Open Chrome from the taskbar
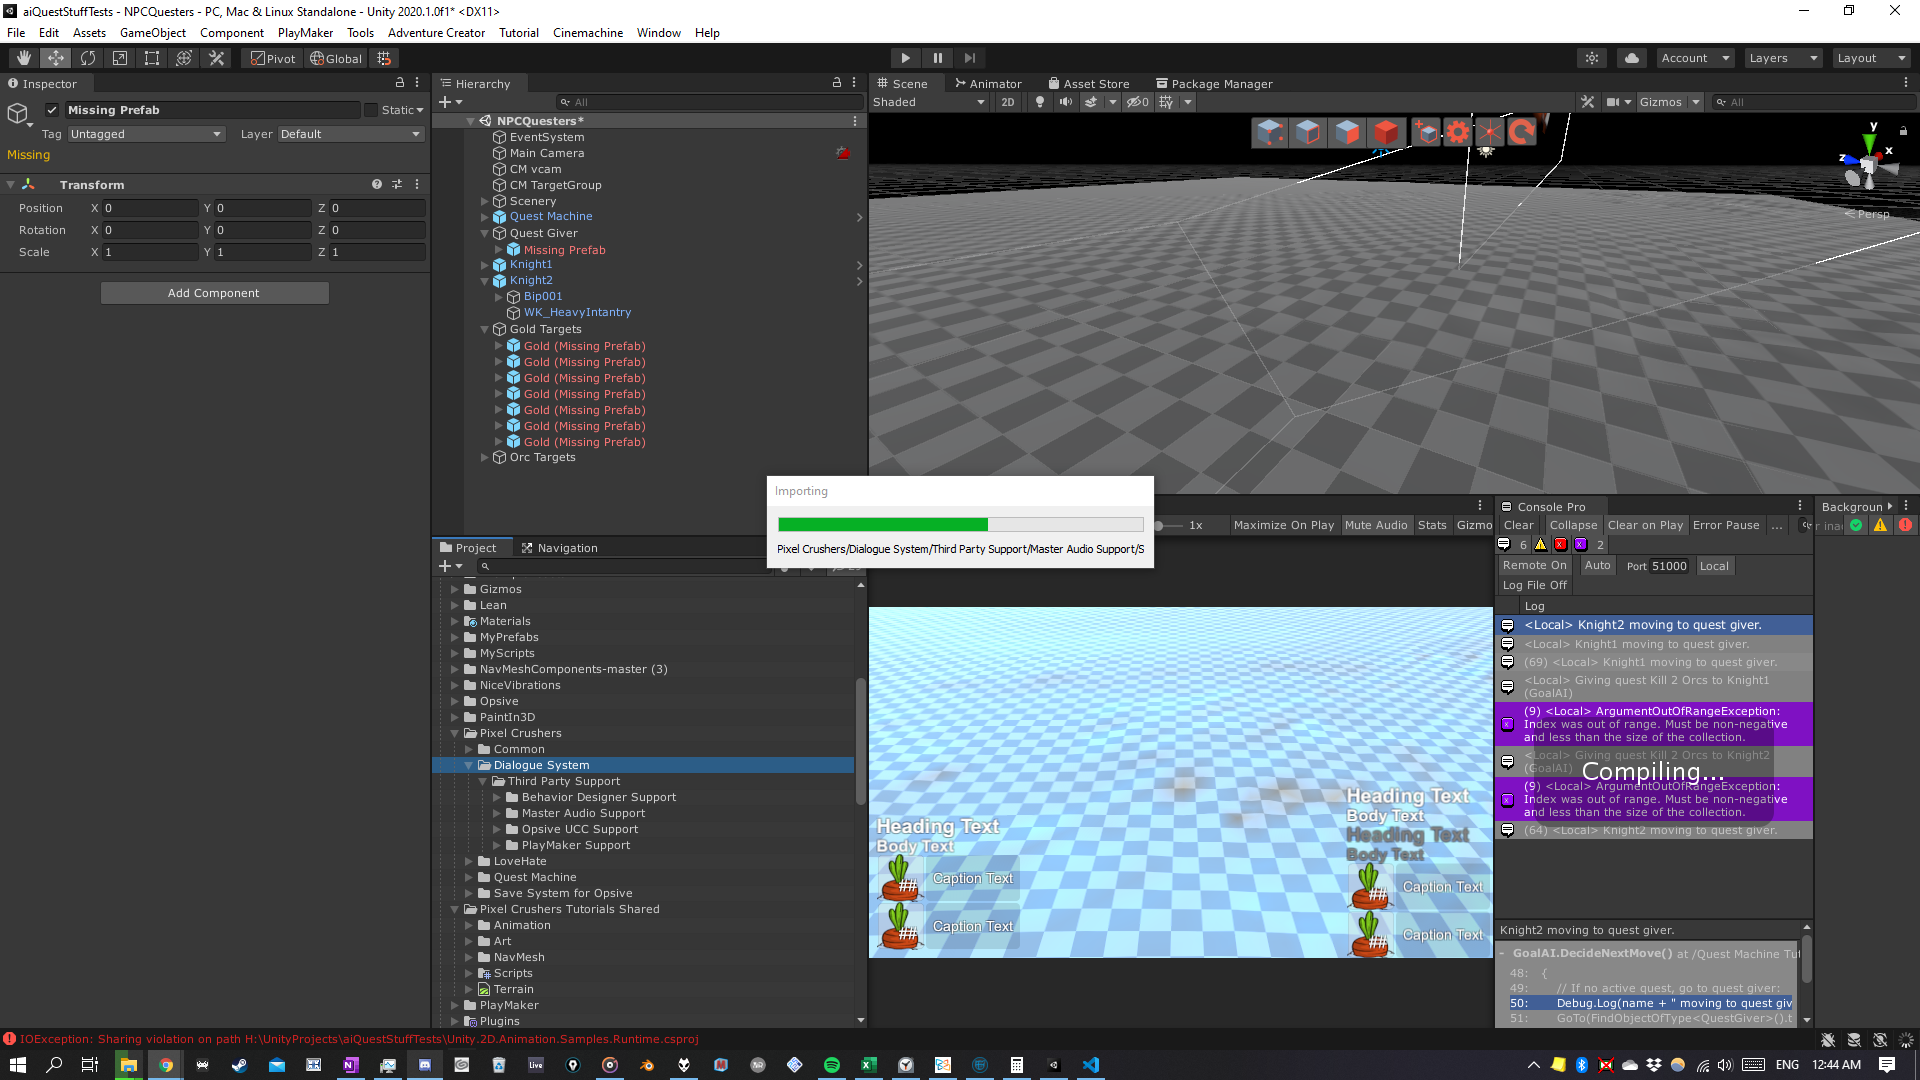 click(x=166, y=1065)
